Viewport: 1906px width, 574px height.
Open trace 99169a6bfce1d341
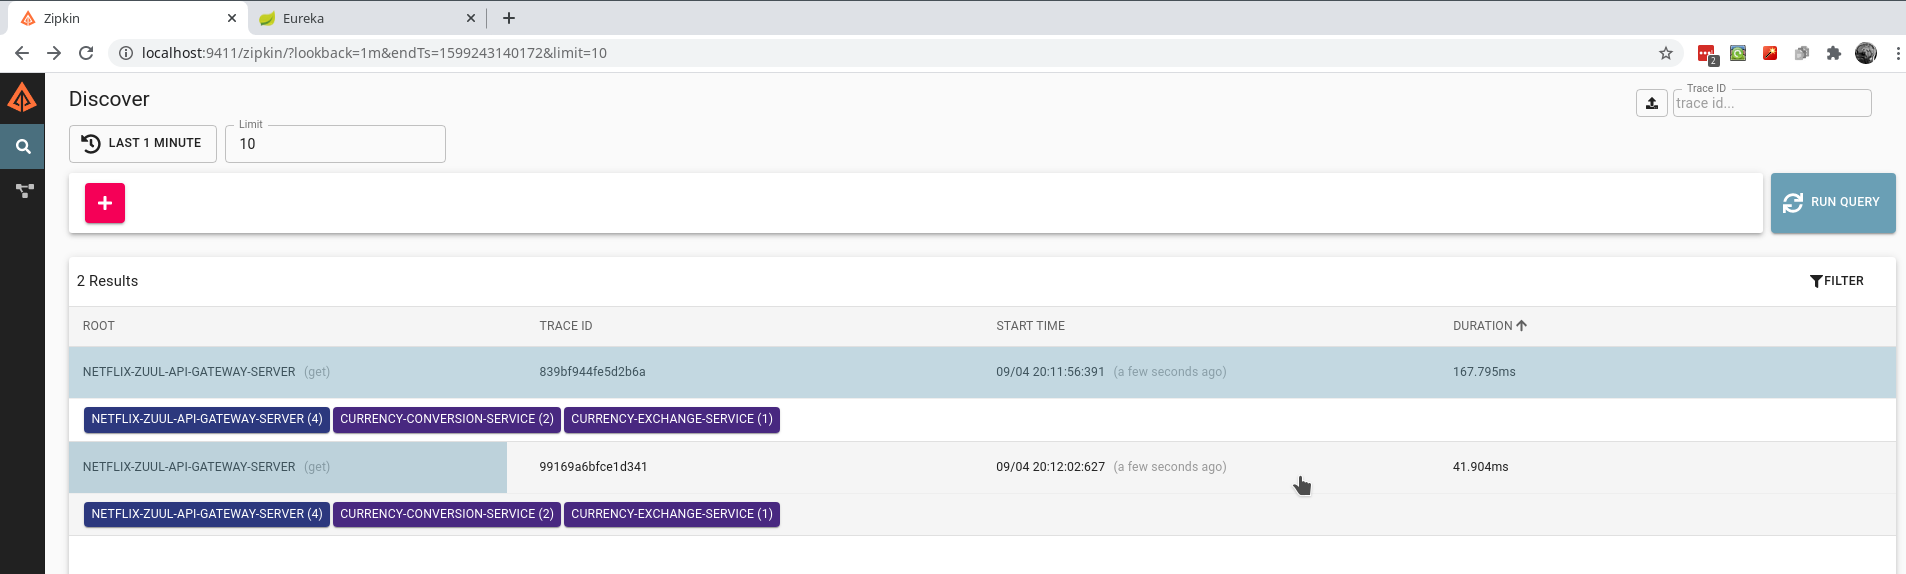pyautogui.click(x=593, y=467)
